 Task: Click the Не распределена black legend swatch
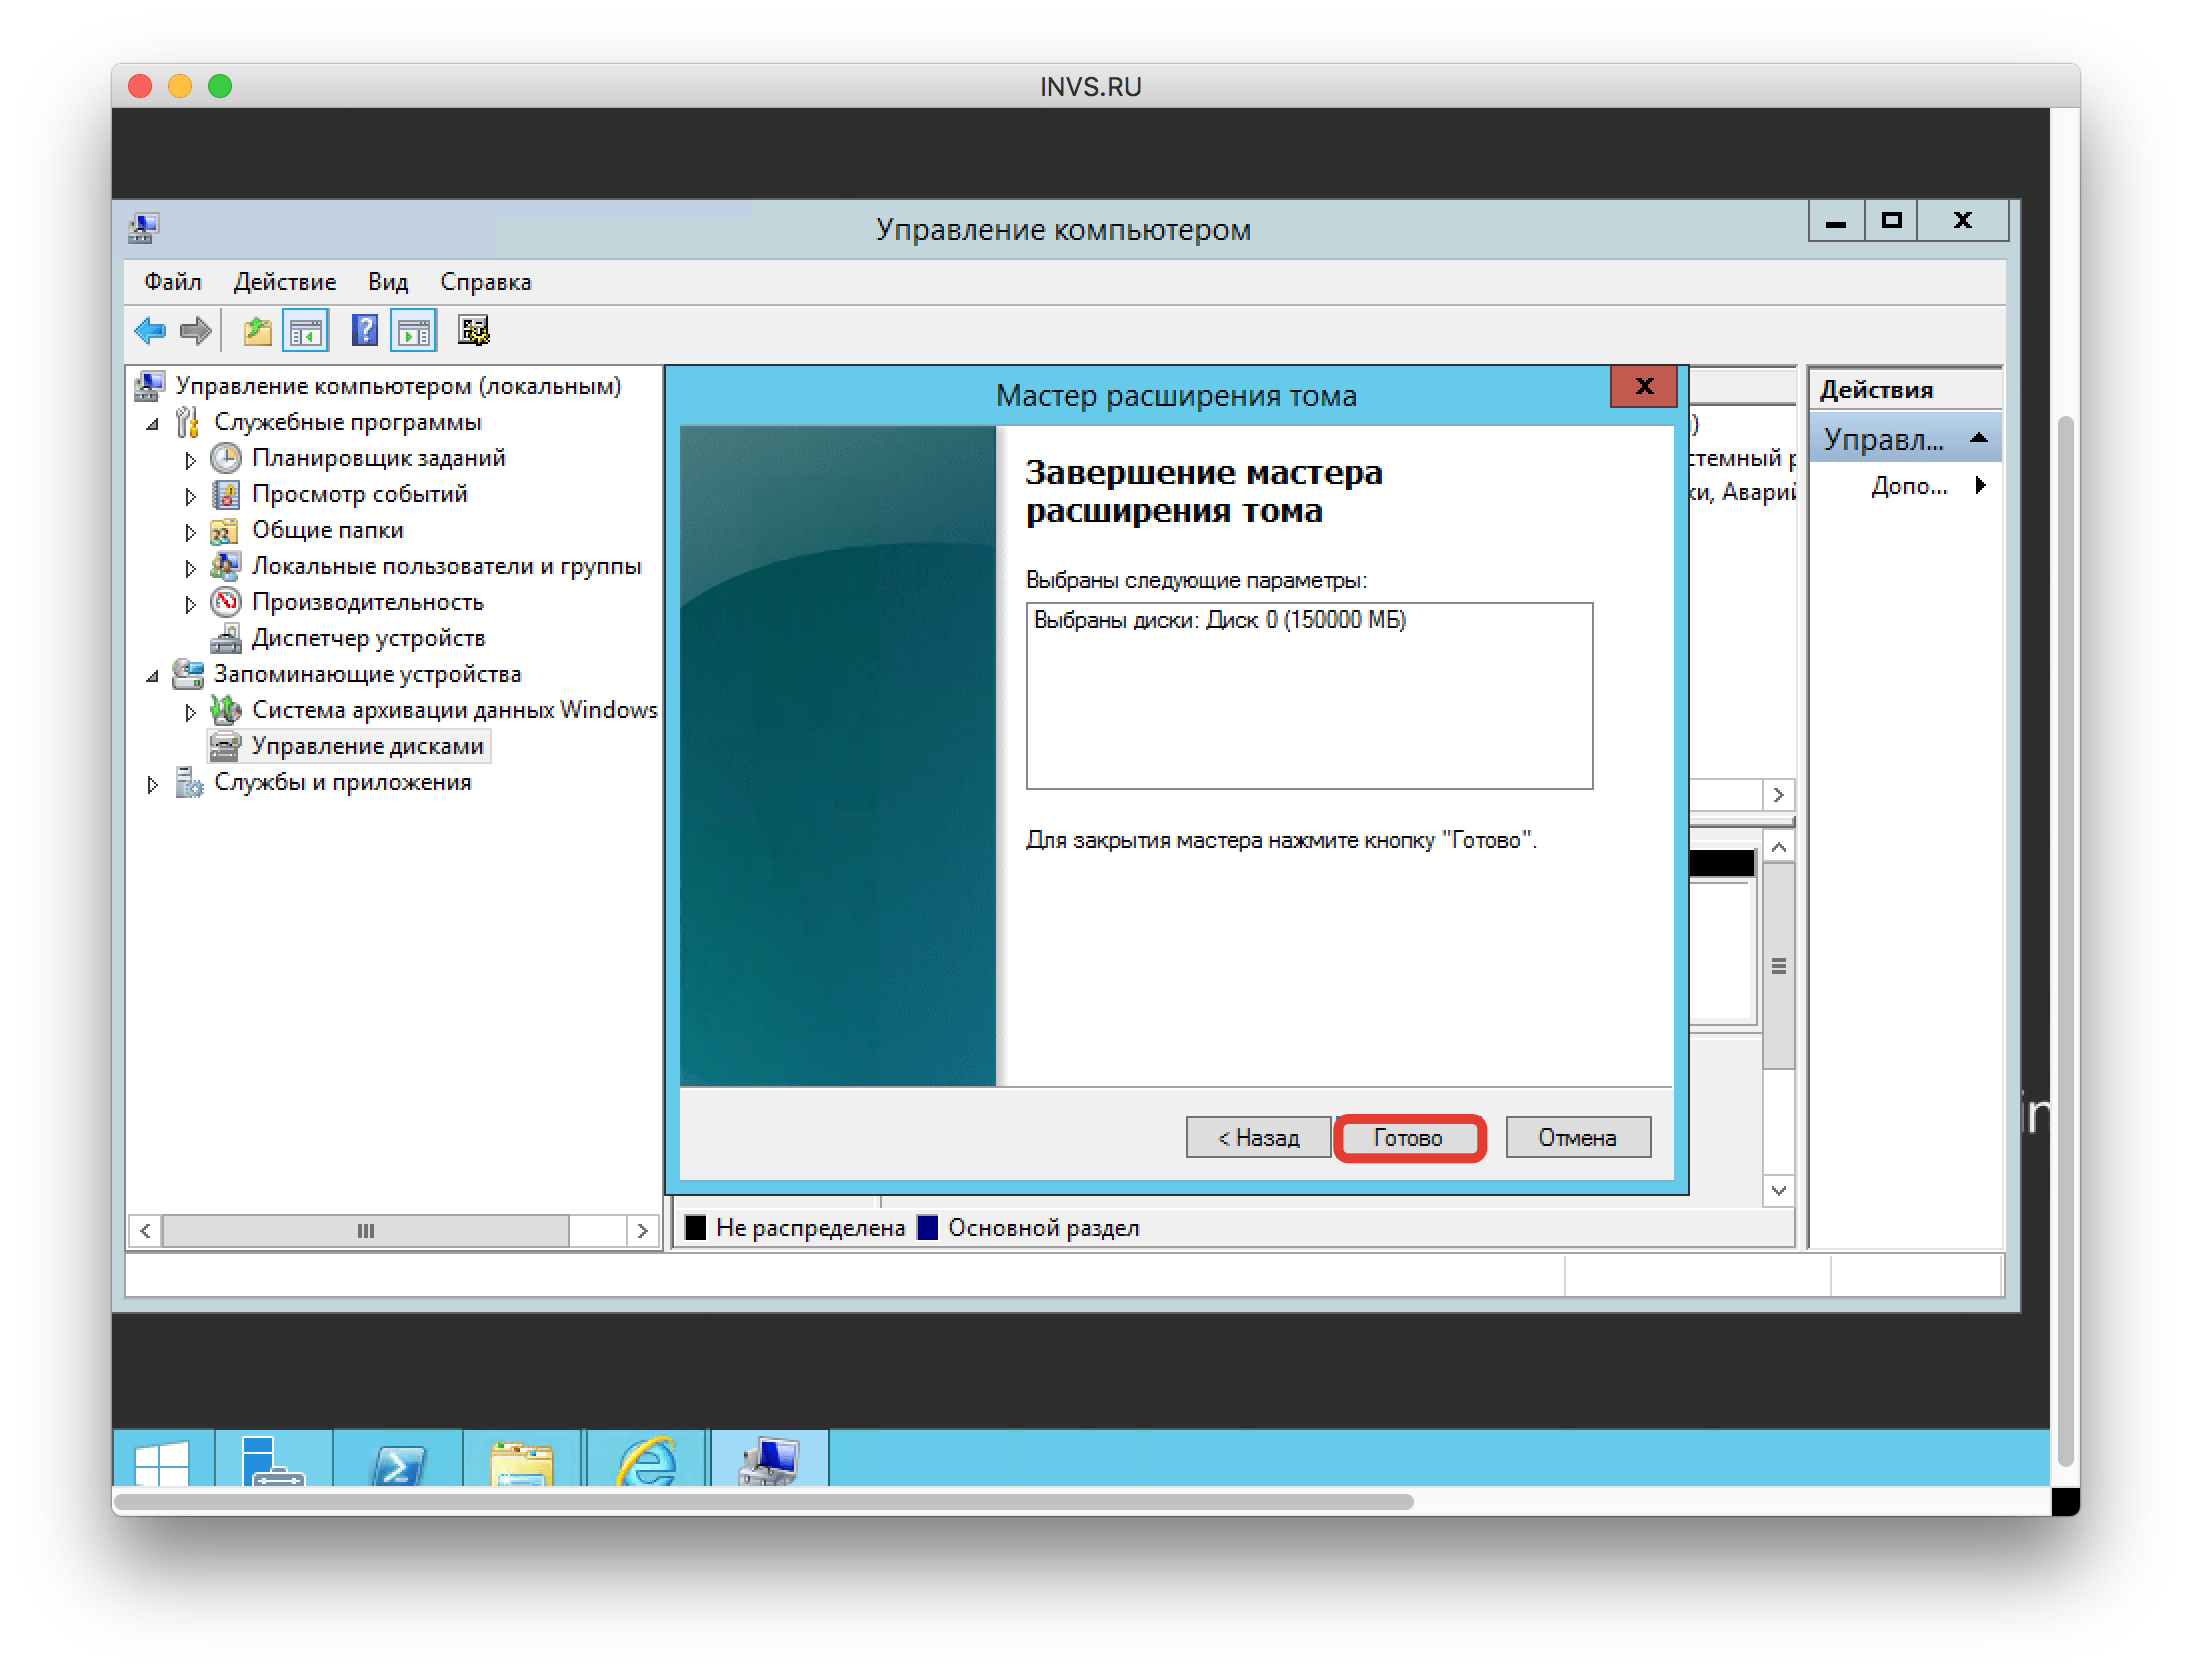[696, 1228]
